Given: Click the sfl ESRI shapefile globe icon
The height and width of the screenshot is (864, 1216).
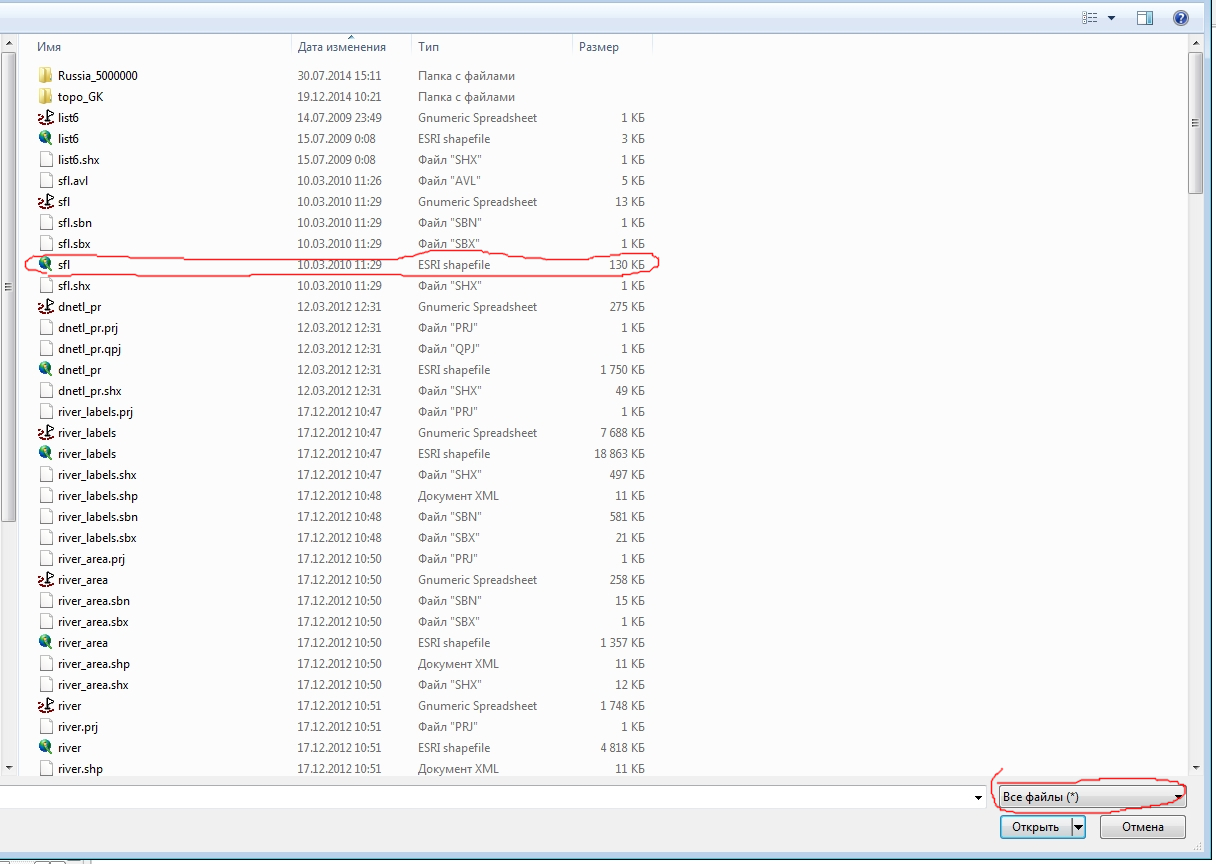Looking at the screenshot, I should [45, 265].
